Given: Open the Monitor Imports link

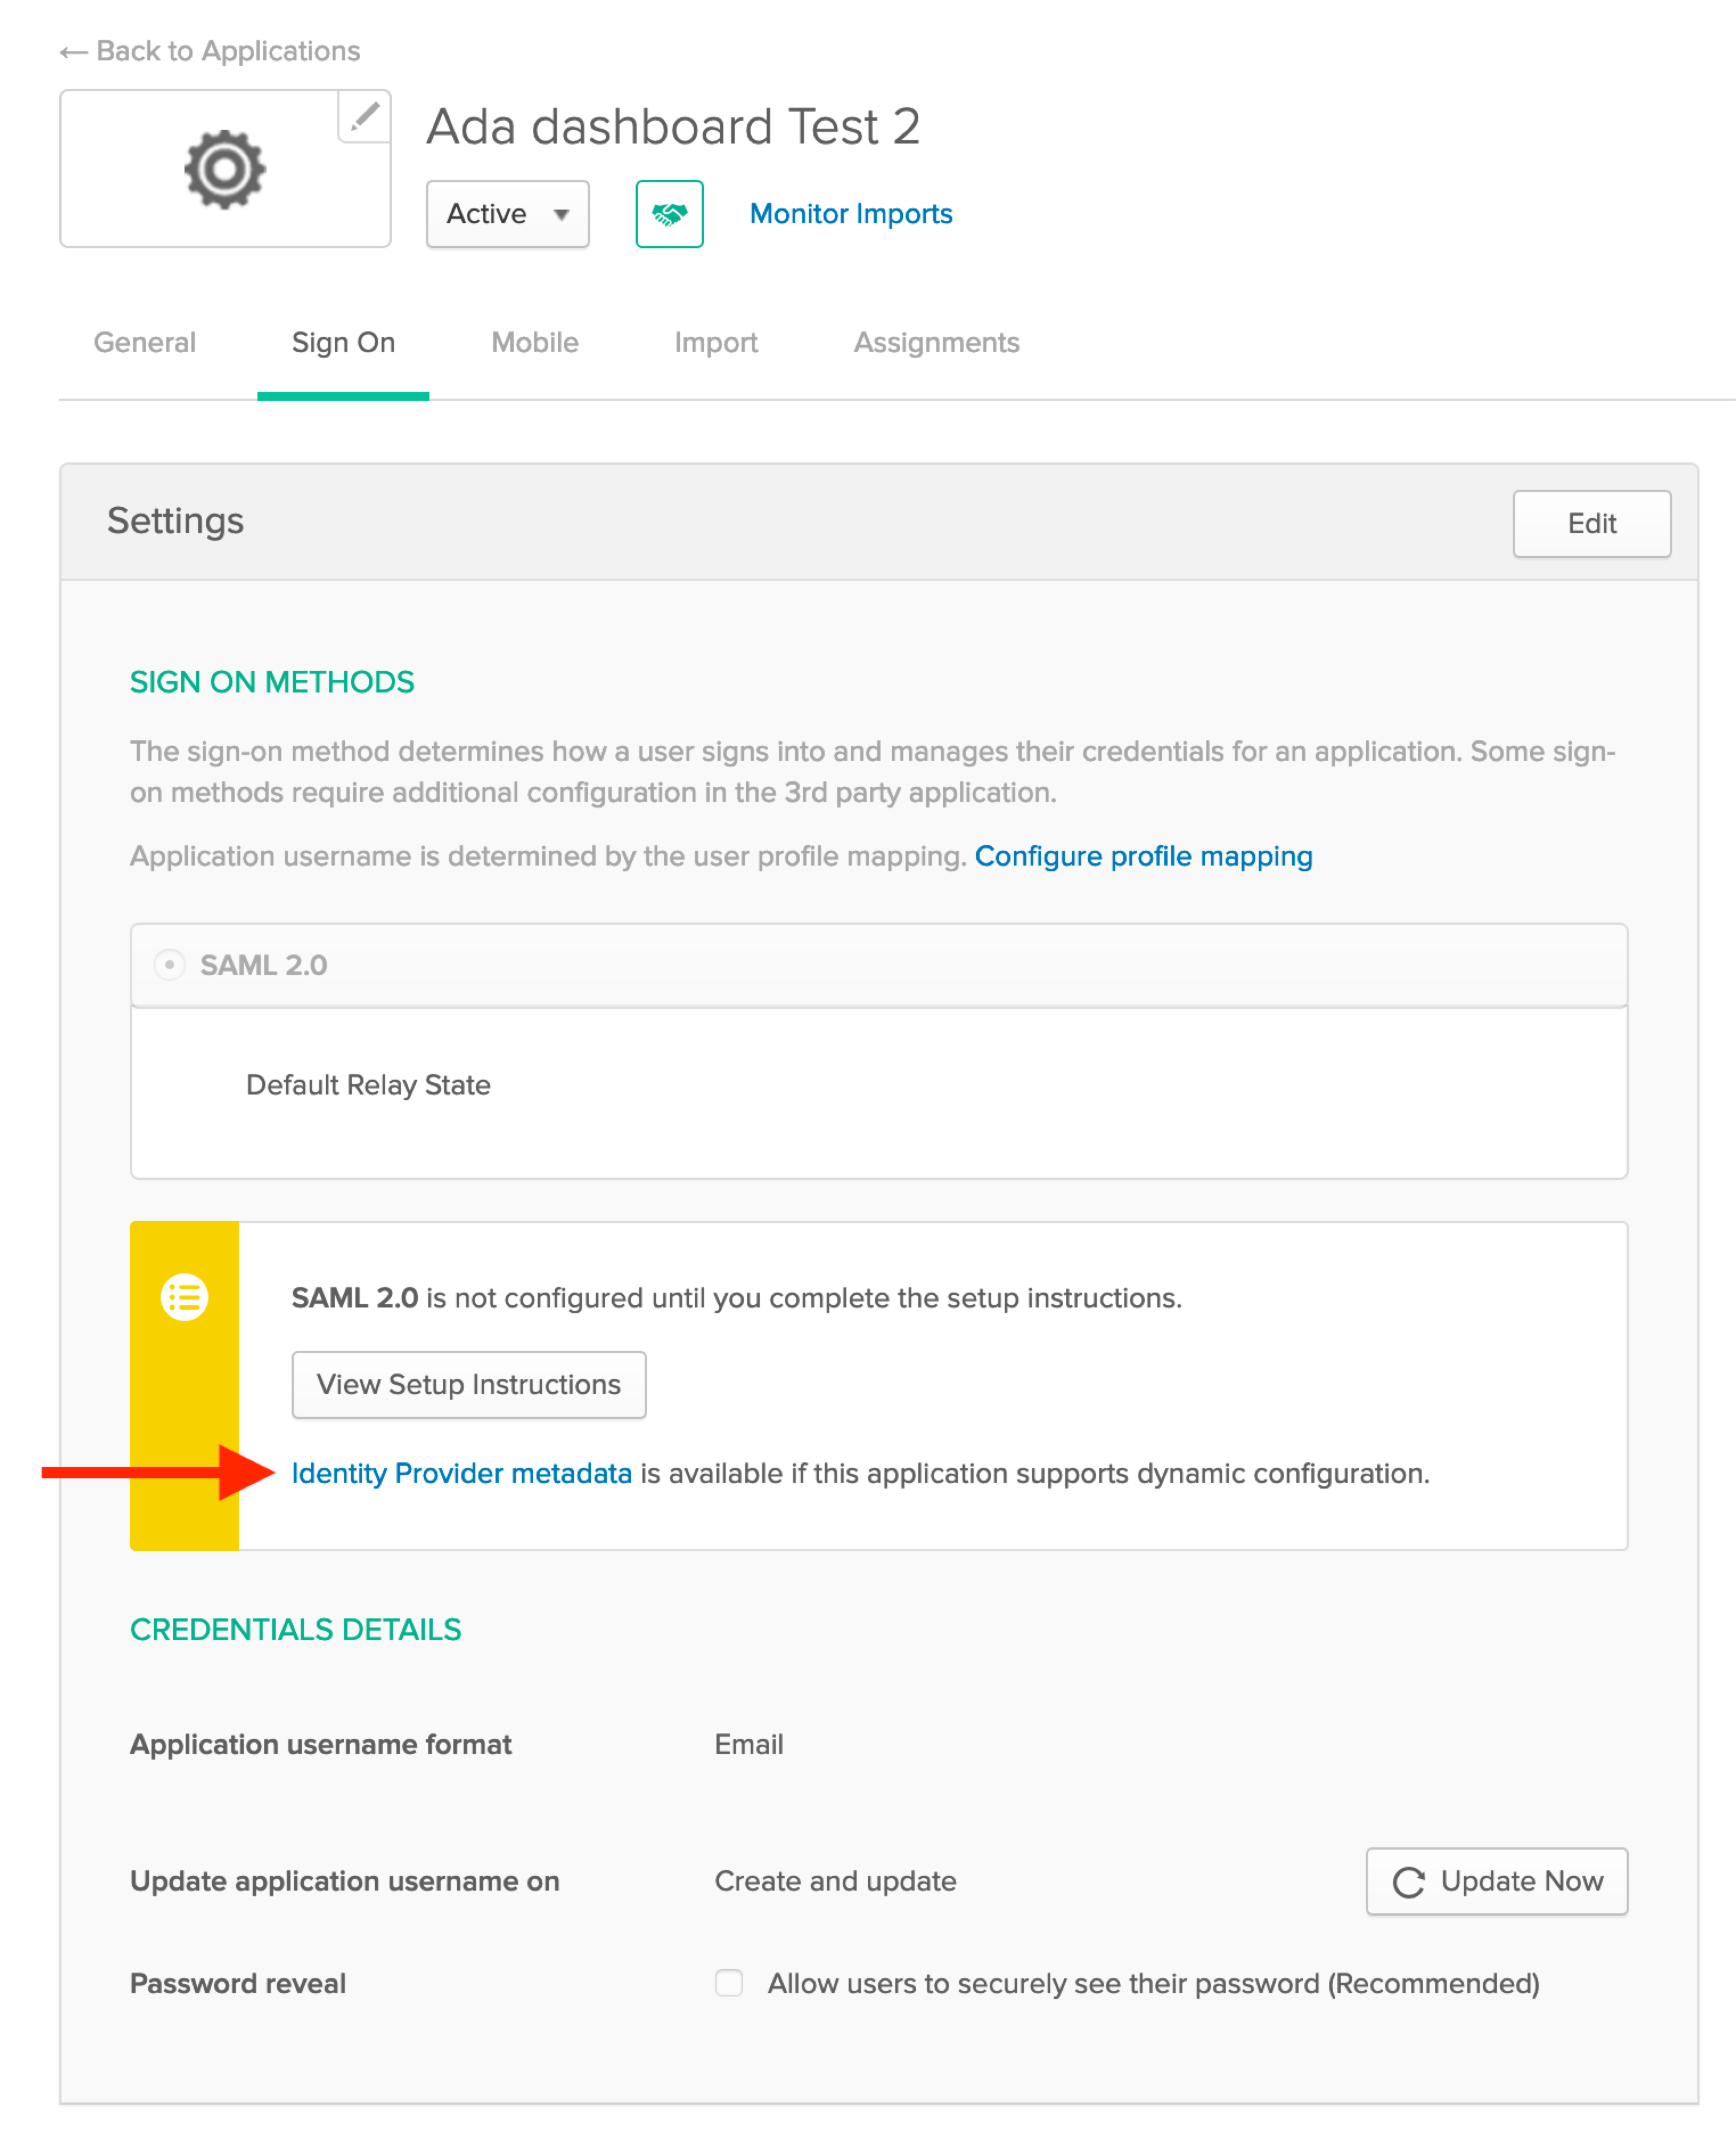Looking at the screenshot, I should [850, 214].
